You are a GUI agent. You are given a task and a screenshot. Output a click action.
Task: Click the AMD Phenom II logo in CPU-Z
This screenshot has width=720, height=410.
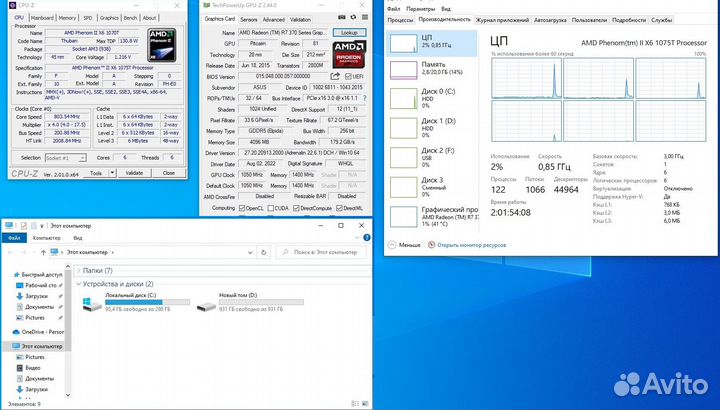pyautogui.click(x=162, y=45)
